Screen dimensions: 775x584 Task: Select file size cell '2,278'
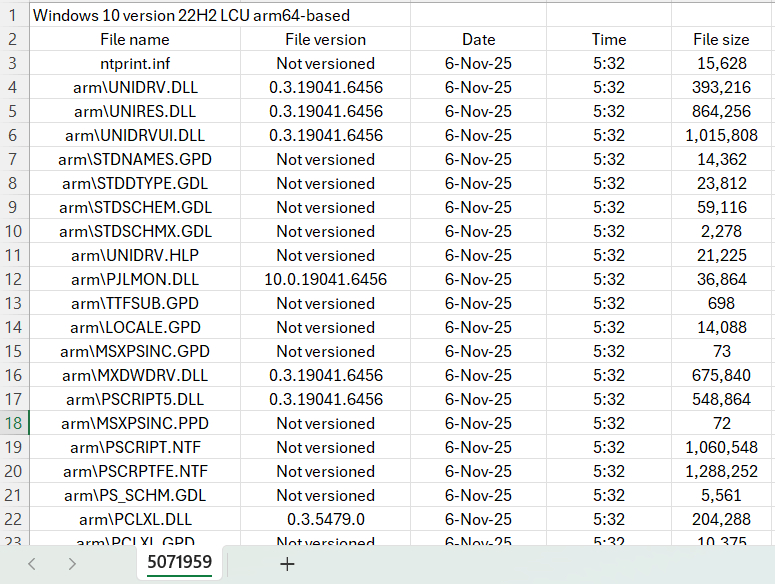point(722,231)
